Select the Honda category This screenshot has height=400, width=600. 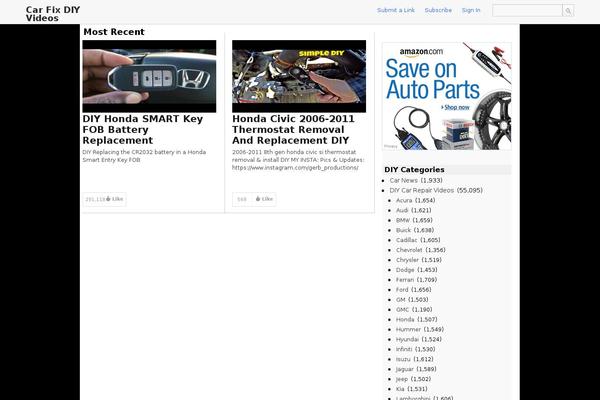tap(405, 319)
